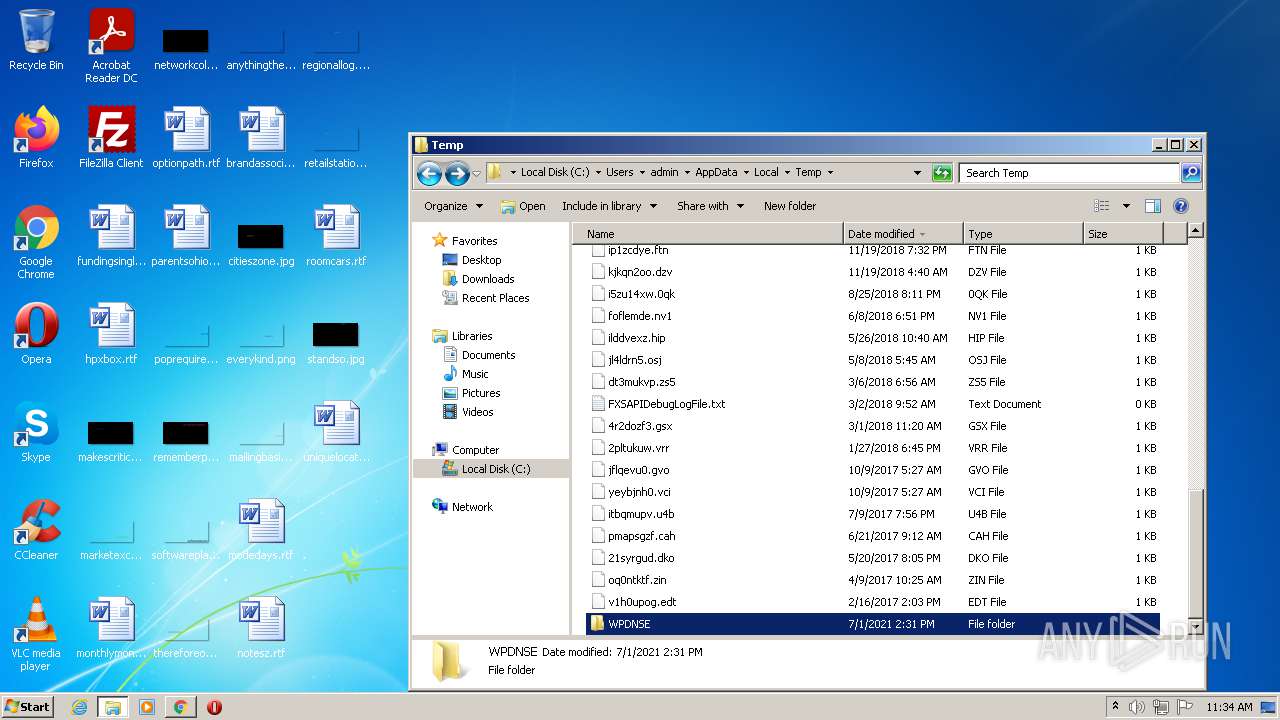This screenshot has height=720, width=1280.
Task: Click scrollbar up arrow in file list
Action: point(1194,231)
